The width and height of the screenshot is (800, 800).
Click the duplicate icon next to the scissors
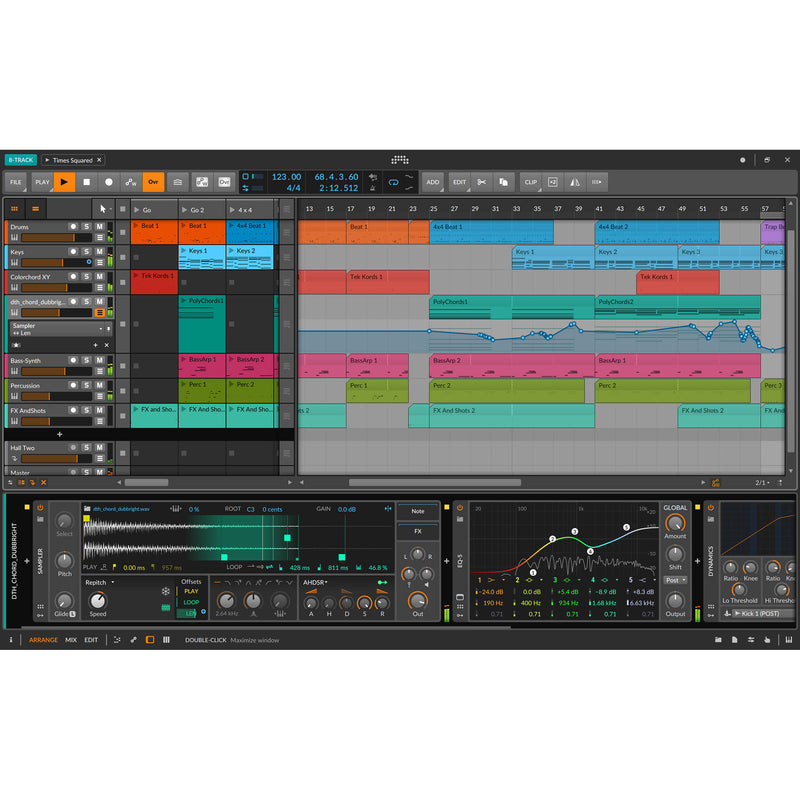click(503, 182)
